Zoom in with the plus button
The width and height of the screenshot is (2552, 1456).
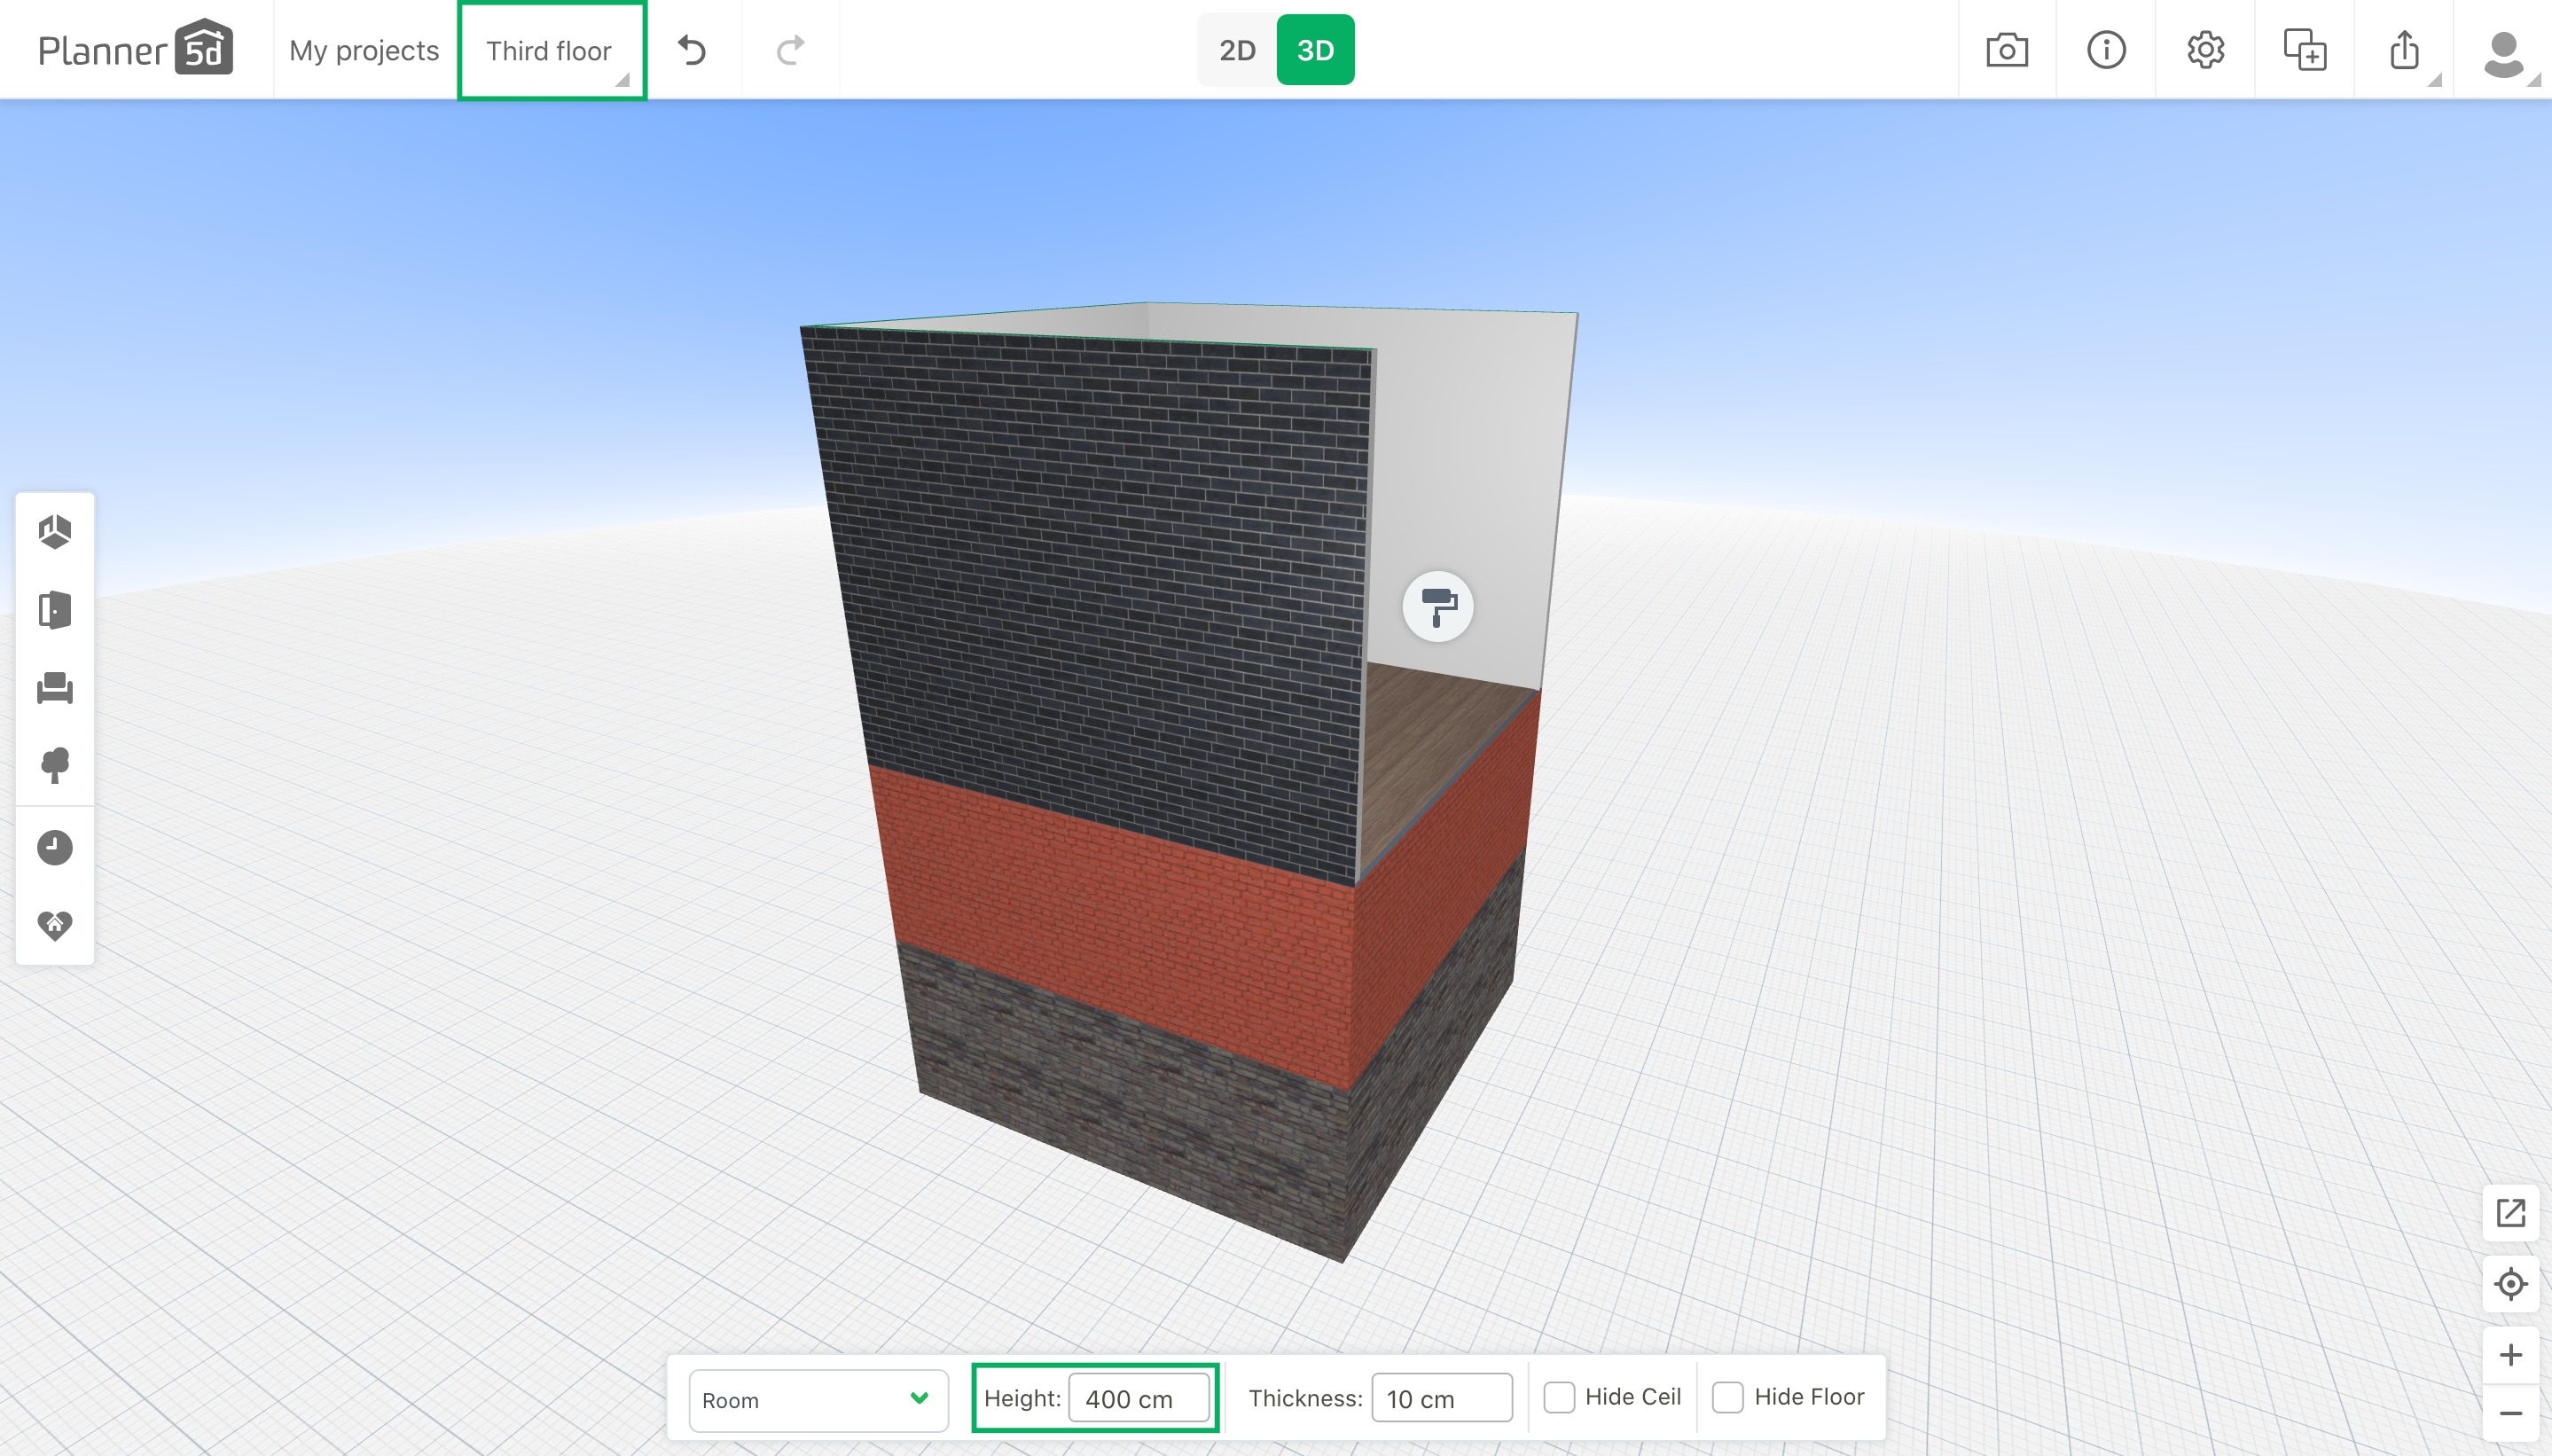pyautogui.click(x=2510, y=1355)
